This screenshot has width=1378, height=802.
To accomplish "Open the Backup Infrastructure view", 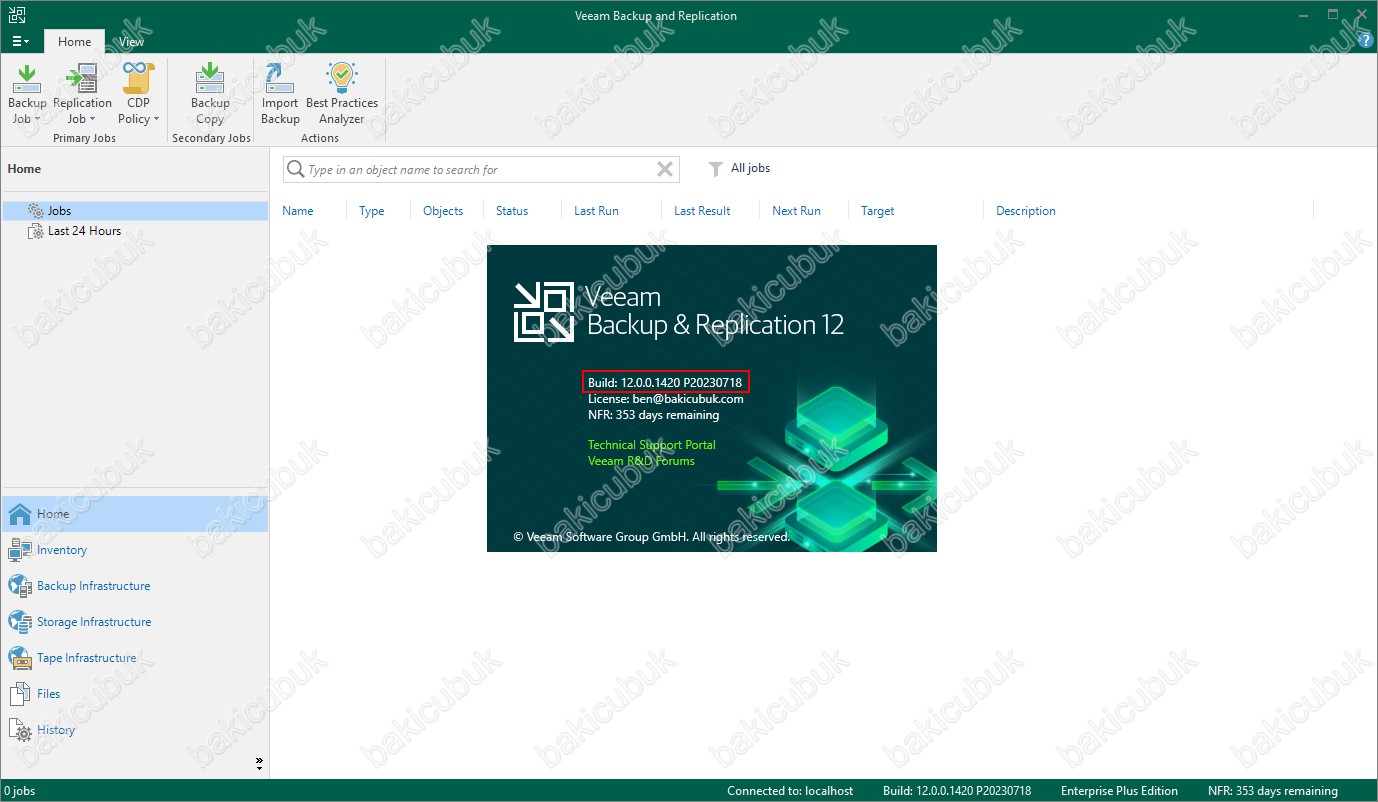I will 135,586.
